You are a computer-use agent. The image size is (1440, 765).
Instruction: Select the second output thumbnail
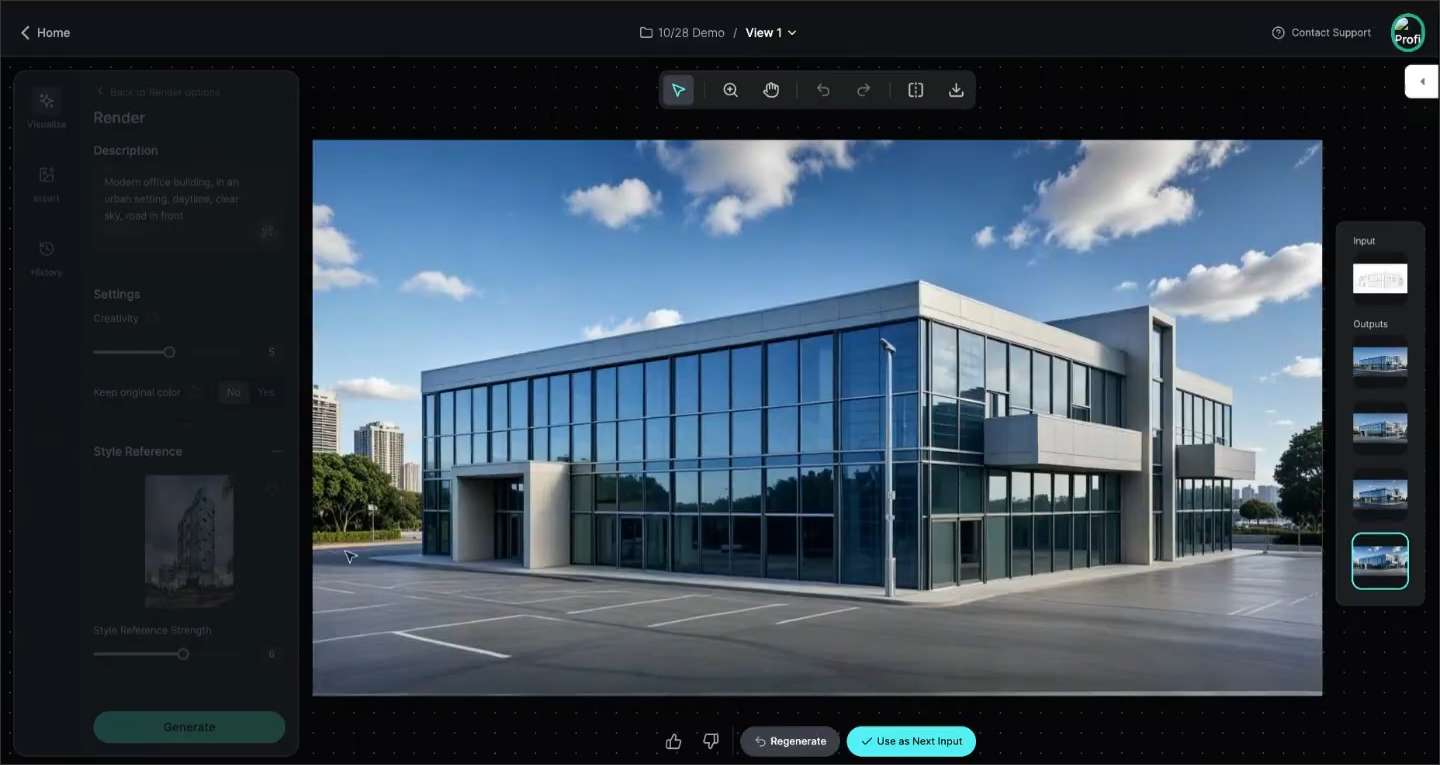[1380, 428]
